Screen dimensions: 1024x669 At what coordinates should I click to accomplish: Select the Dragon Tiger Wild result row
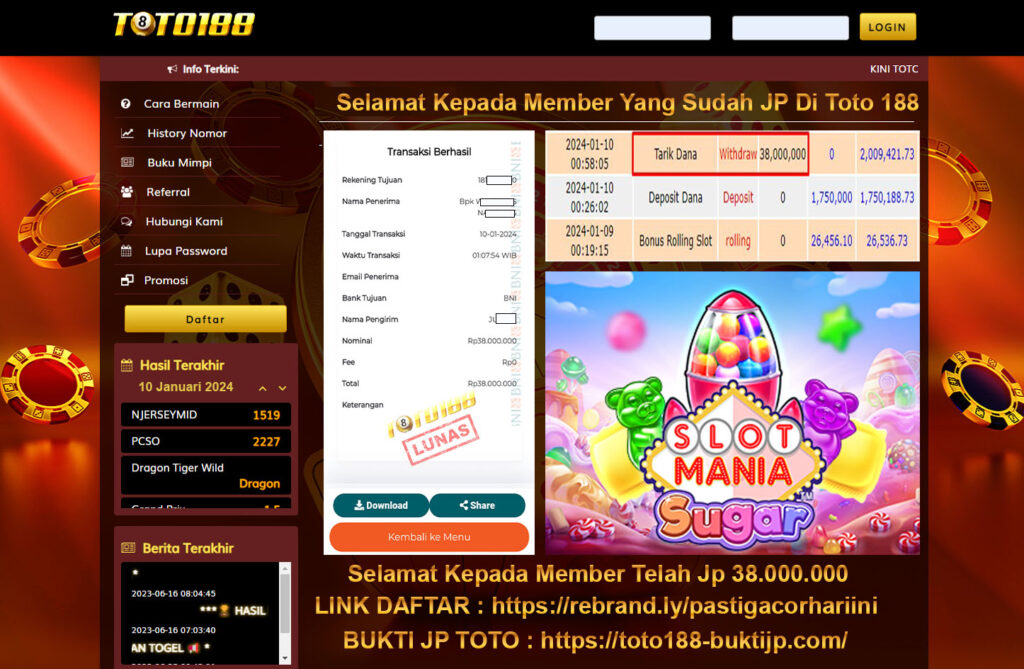pos(206,475)
